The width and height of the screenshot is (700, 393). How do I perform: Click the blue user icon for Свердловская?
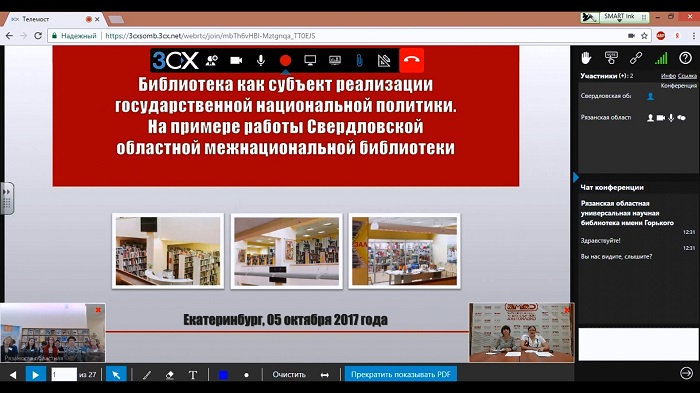pyautogui.click(x=650, y=96)
